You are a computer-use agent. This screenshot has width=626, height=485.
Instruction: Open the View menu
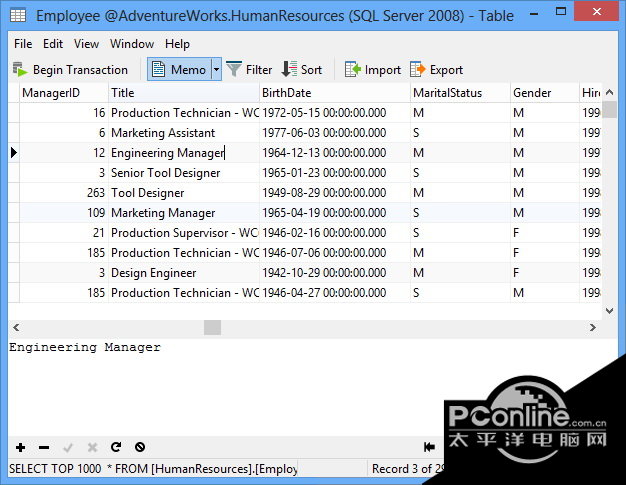86,44
